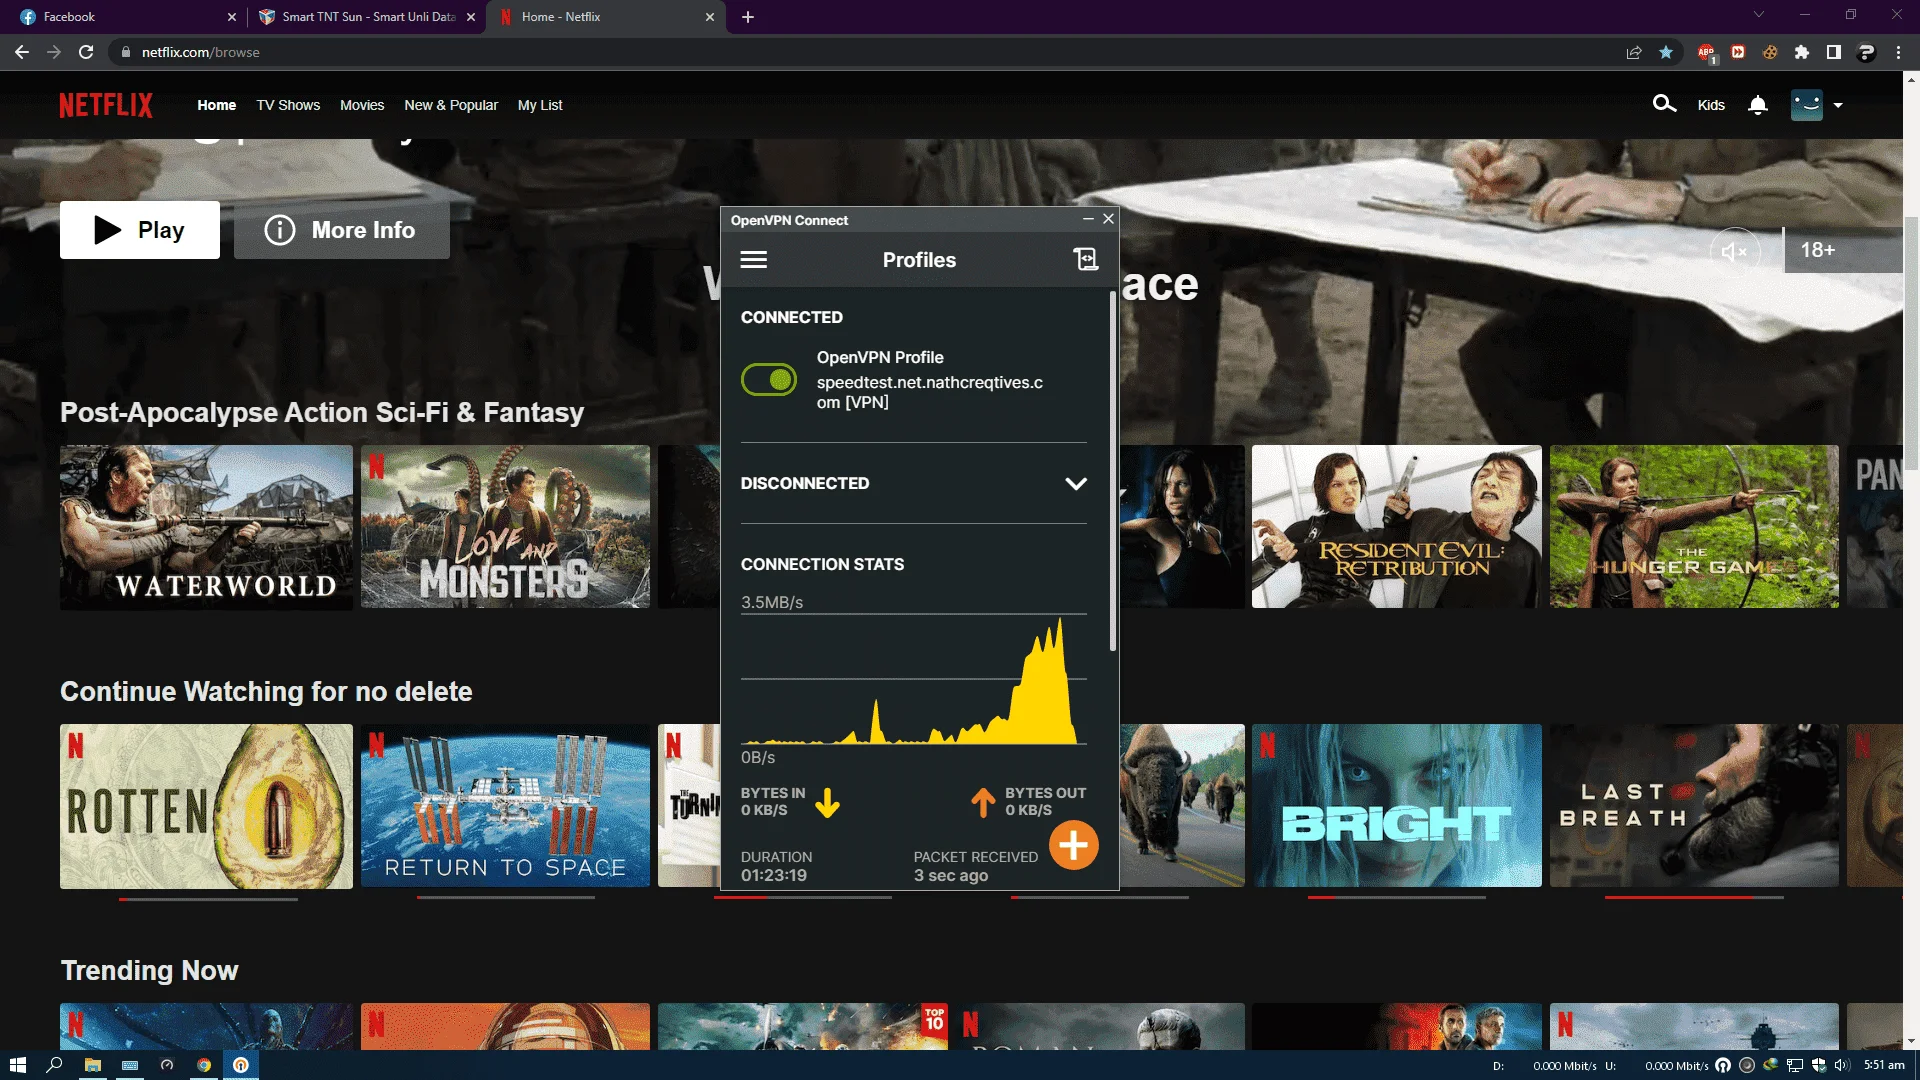Reload the Netflix page

click(86, 52)
